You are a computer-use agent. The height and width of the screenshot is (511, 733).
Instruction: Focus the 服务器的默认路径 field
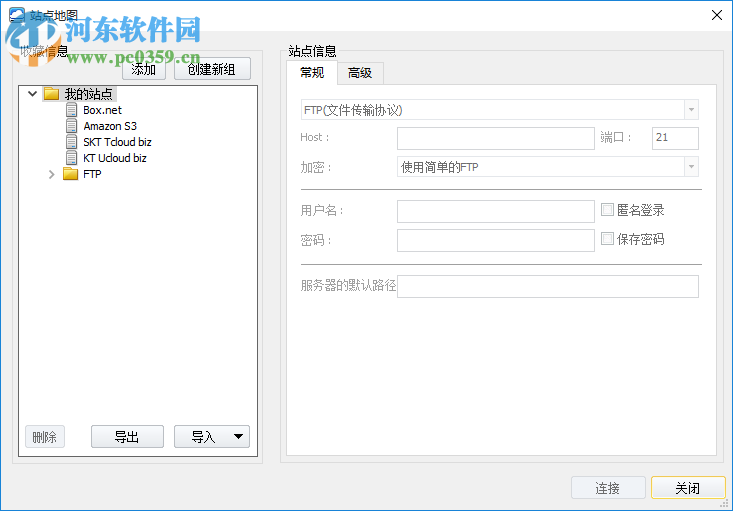tap(548, 286)
